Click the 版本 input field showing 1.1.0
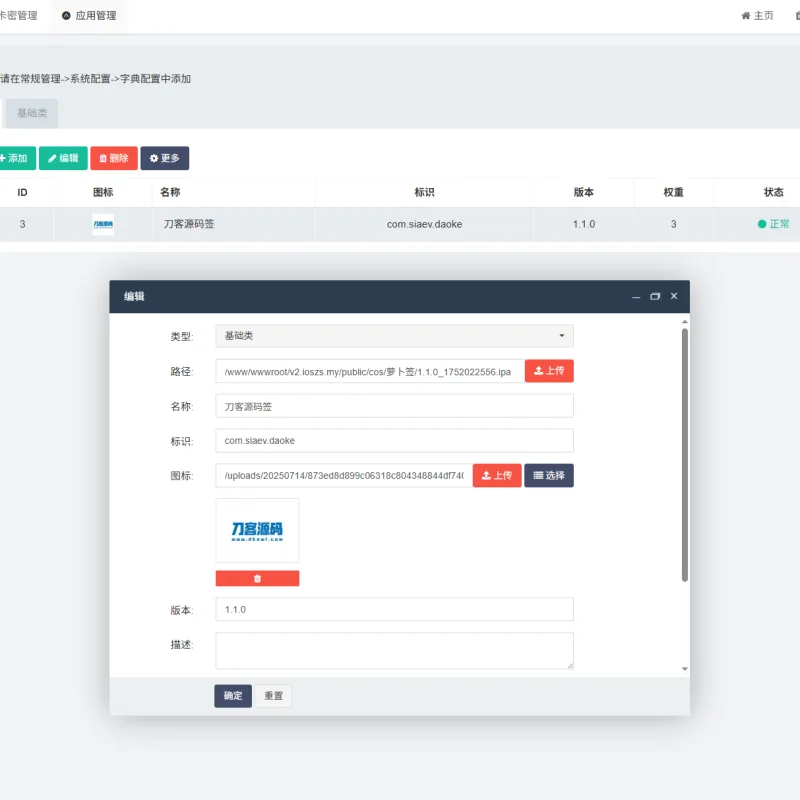Viewport: 800px width, 800px height. [394, 610]
